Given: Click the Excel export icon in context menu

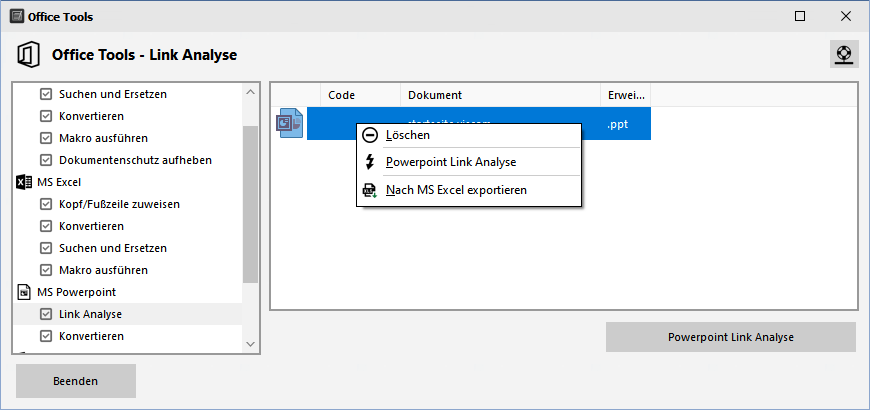Looking at the screenshot, I should 370,190.
